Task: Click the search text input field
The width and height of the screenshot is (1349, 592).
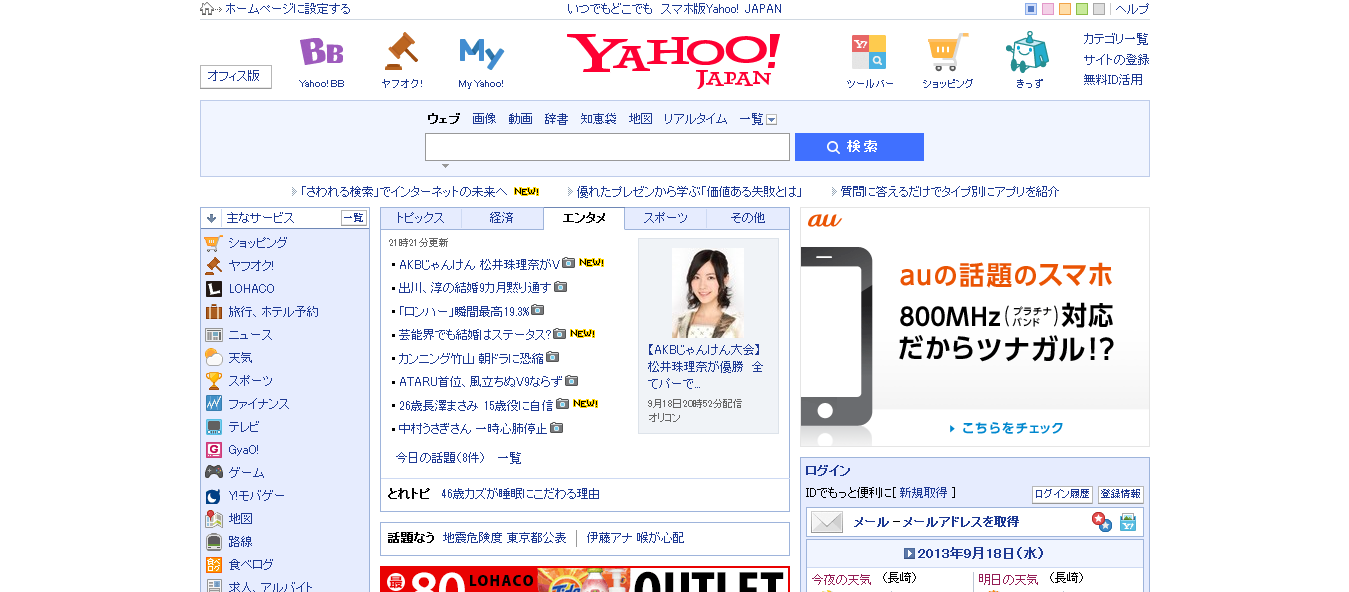Action: click(607, 147)
